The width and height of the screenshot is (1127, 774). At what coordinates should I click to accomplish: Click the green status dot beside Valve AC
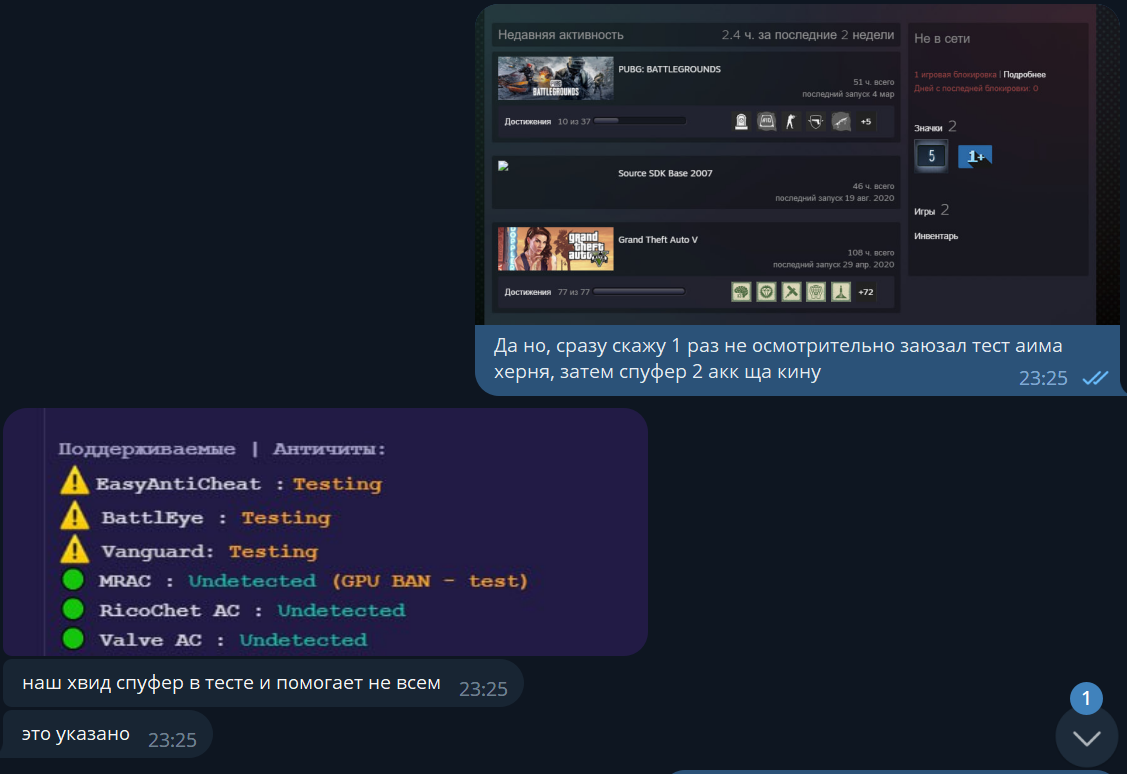click(73, 639)
